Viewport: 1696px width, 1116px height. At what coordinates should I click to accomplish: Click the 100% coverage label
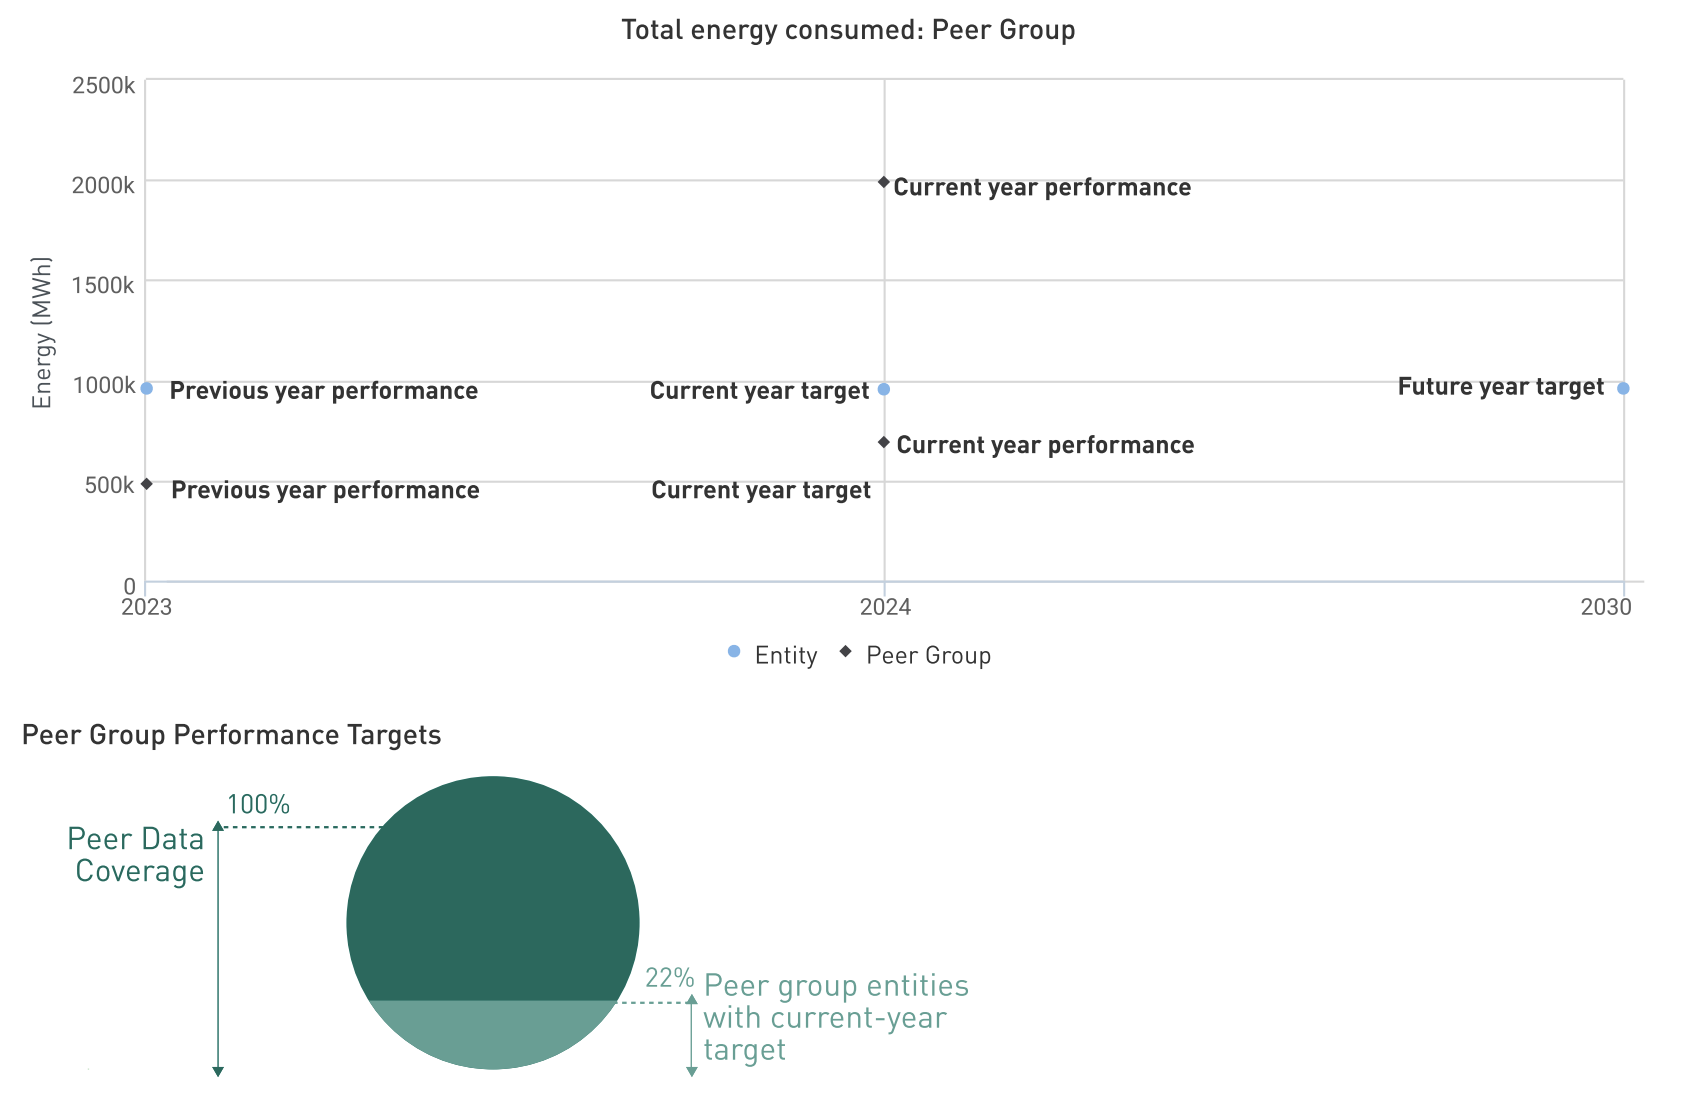click(258, 804)
